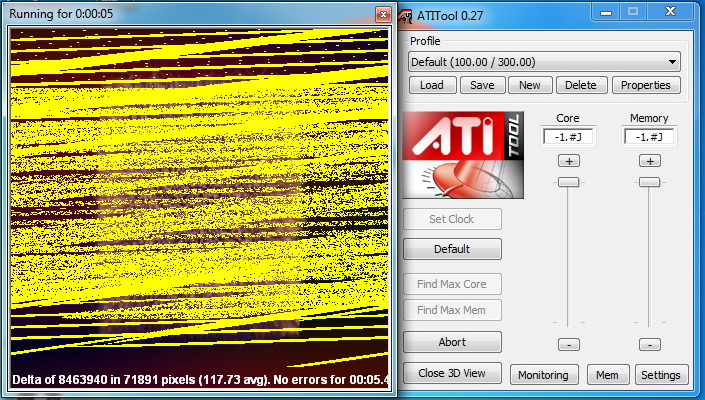
Task: Click the Memory clock value field
Action: point(649,137)
